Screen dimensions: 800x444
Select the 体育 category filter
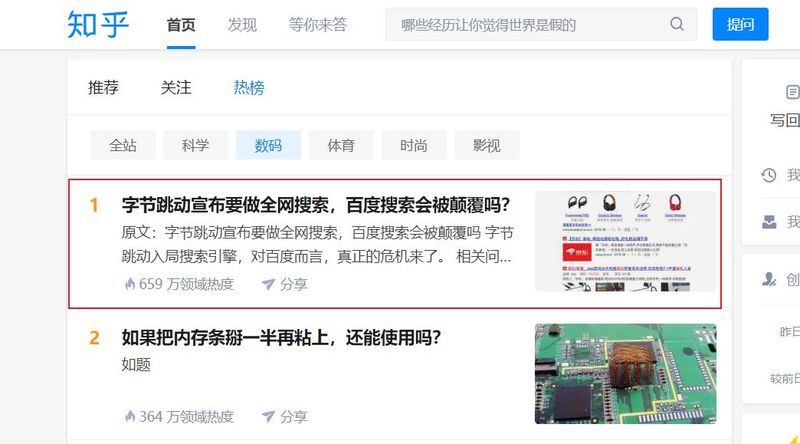(341, 145)
